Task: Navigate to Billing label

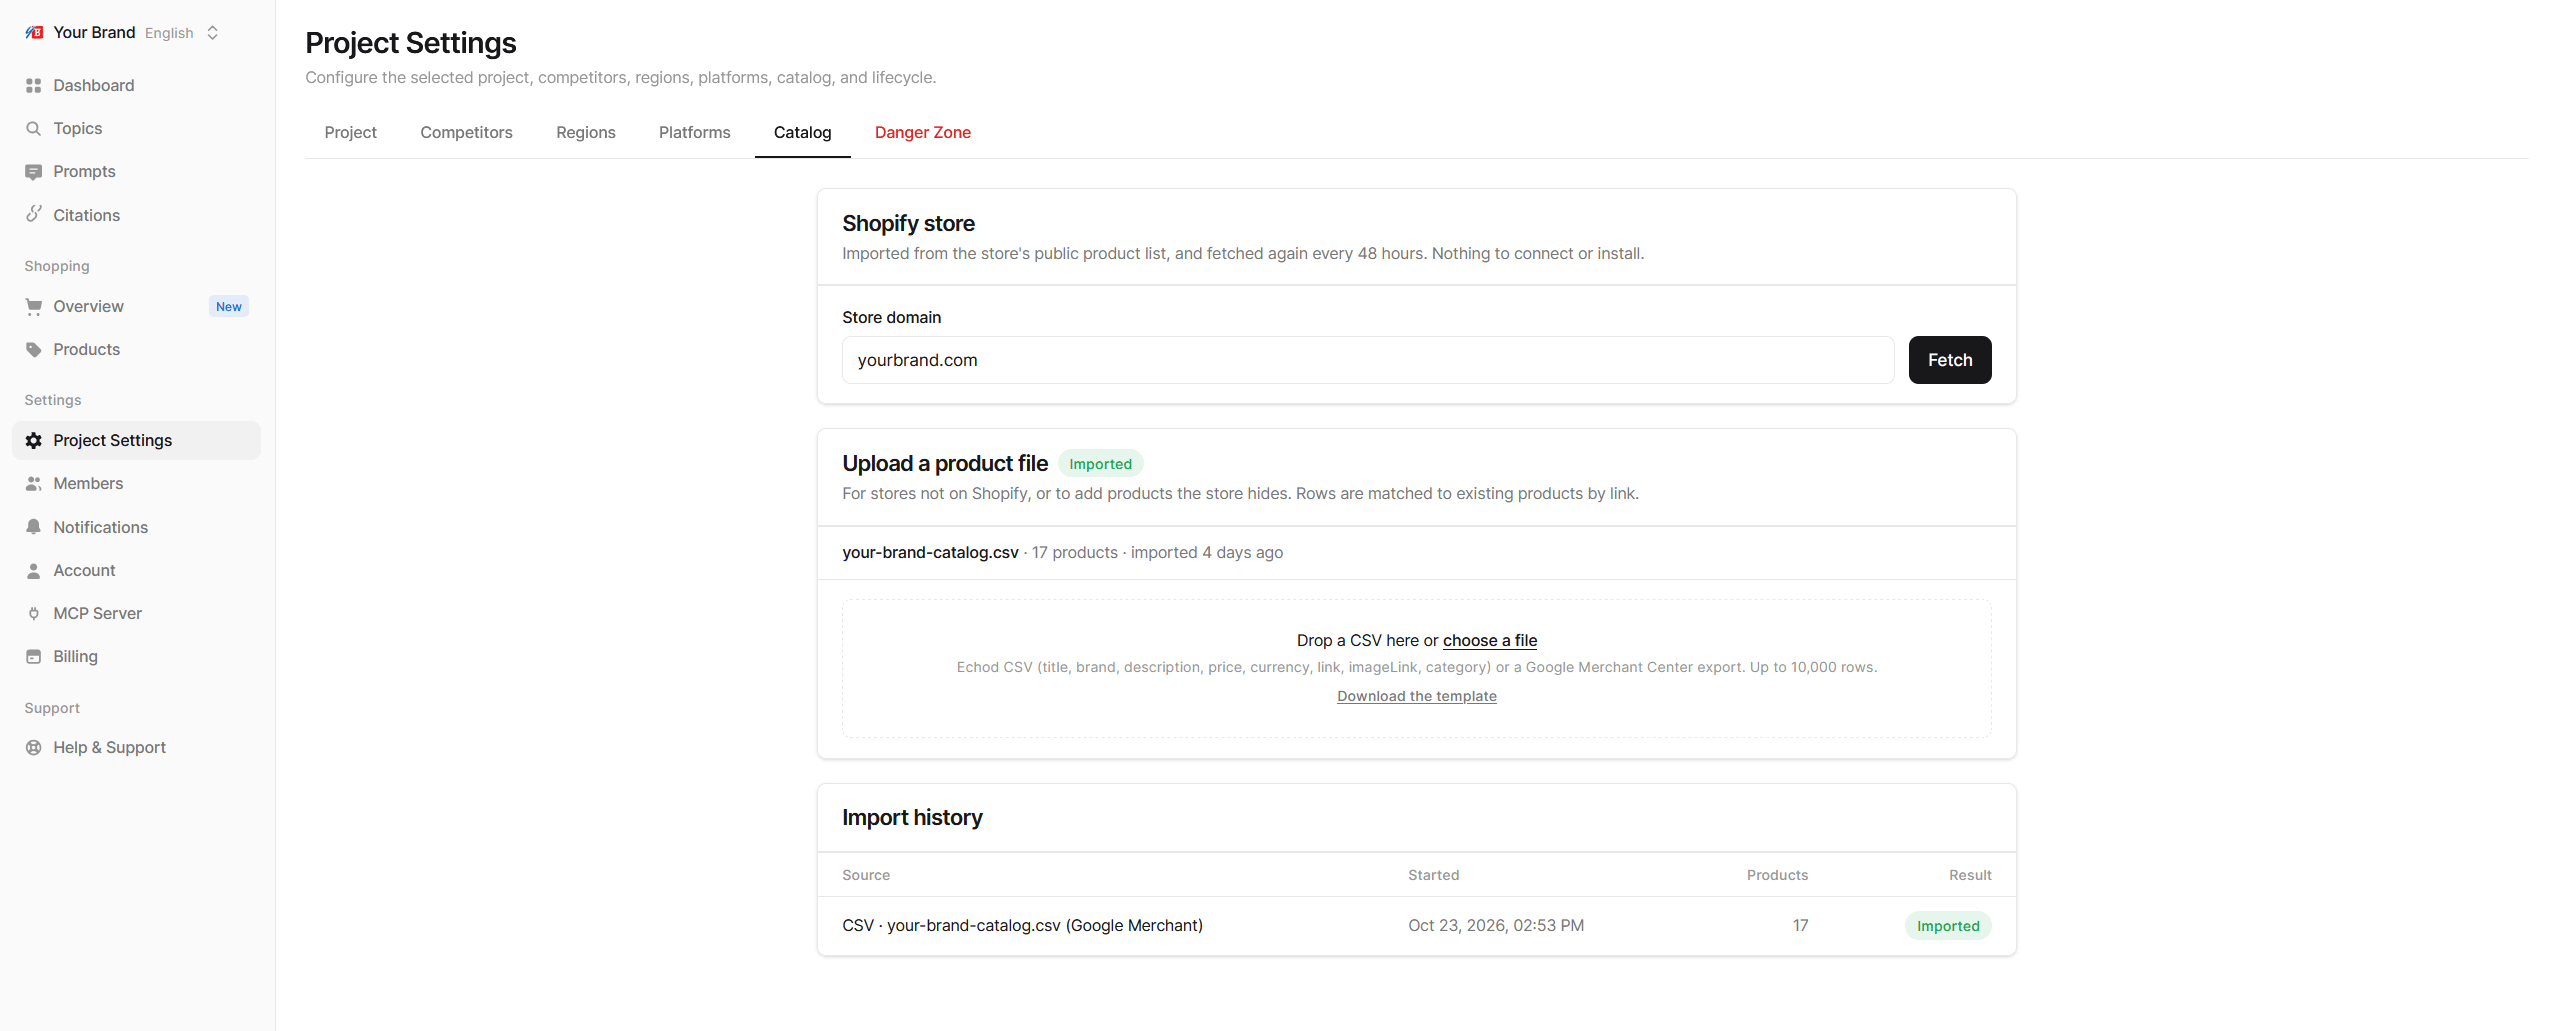Action: [75, 656]
